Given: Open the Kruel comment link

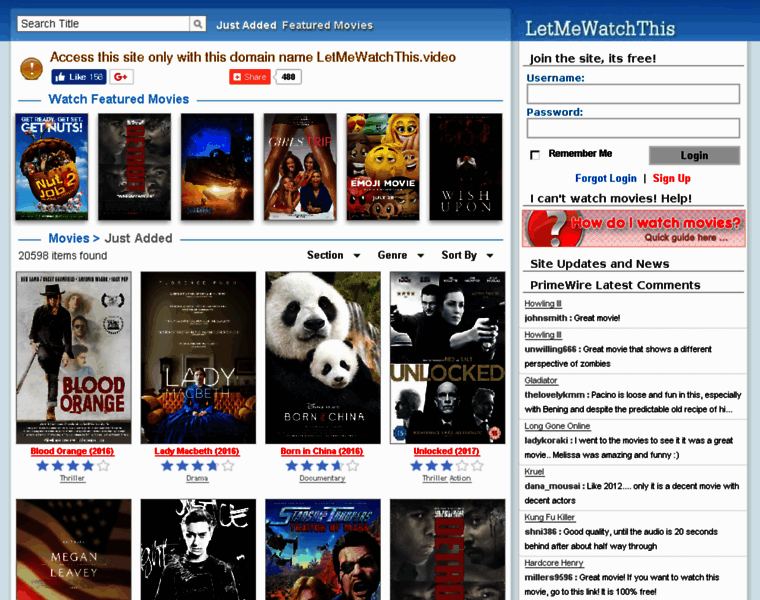Looking at the screenshot, I should 534,472.
